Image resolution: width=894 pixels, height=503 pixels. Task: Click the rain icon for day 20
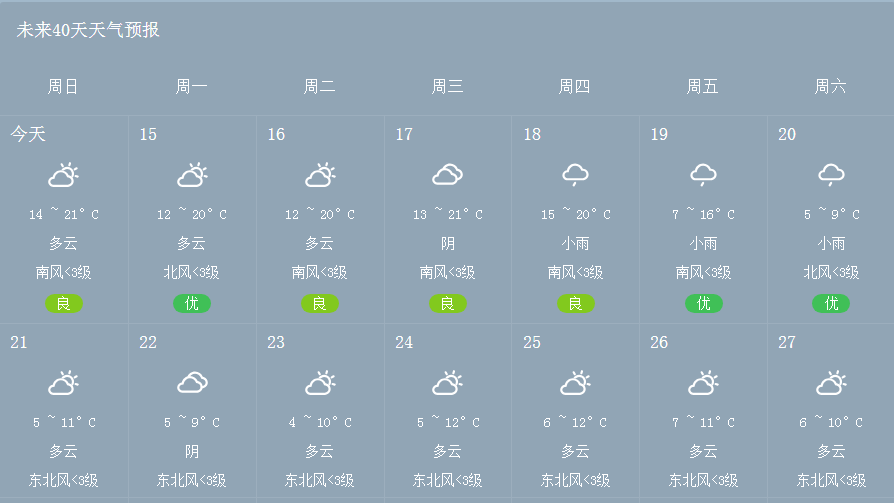(x=831, y=176)
